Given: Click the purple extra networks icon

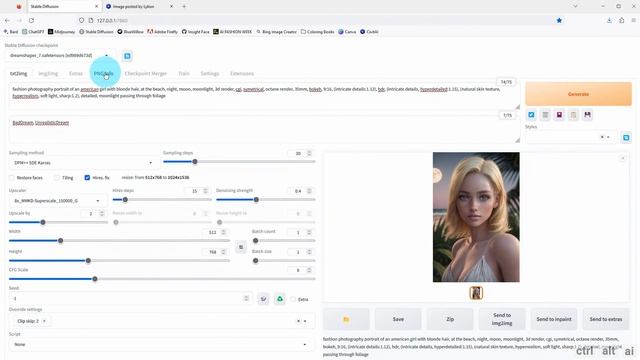Looking at the screenshot, I should point(559,115).
